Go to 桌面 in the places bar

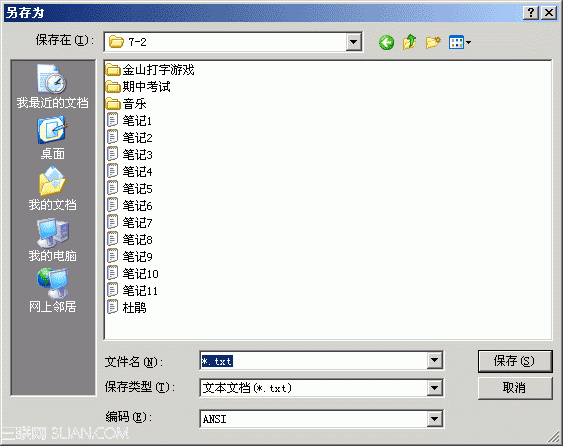(x=52, y=138)
